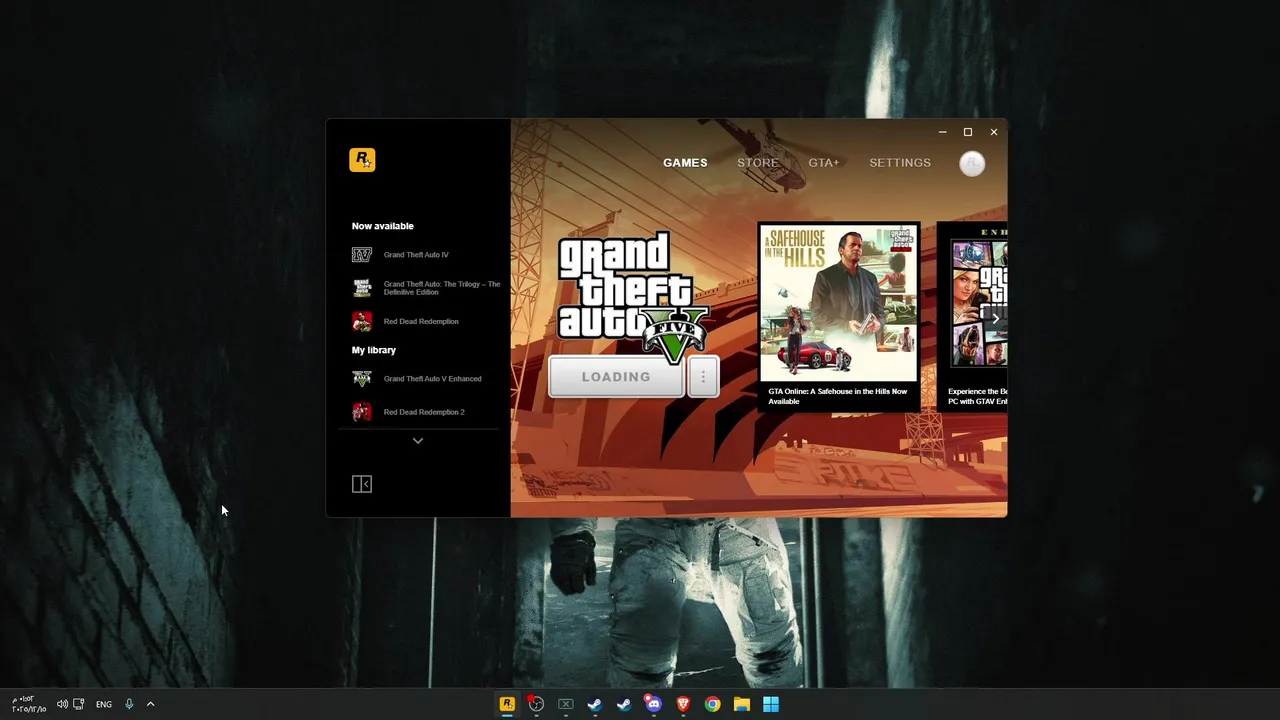Click the 'Red Dead Redemption' library text
Image resolution: width=1280 pixels, height=720 pixels.
[x=421, y=321]
